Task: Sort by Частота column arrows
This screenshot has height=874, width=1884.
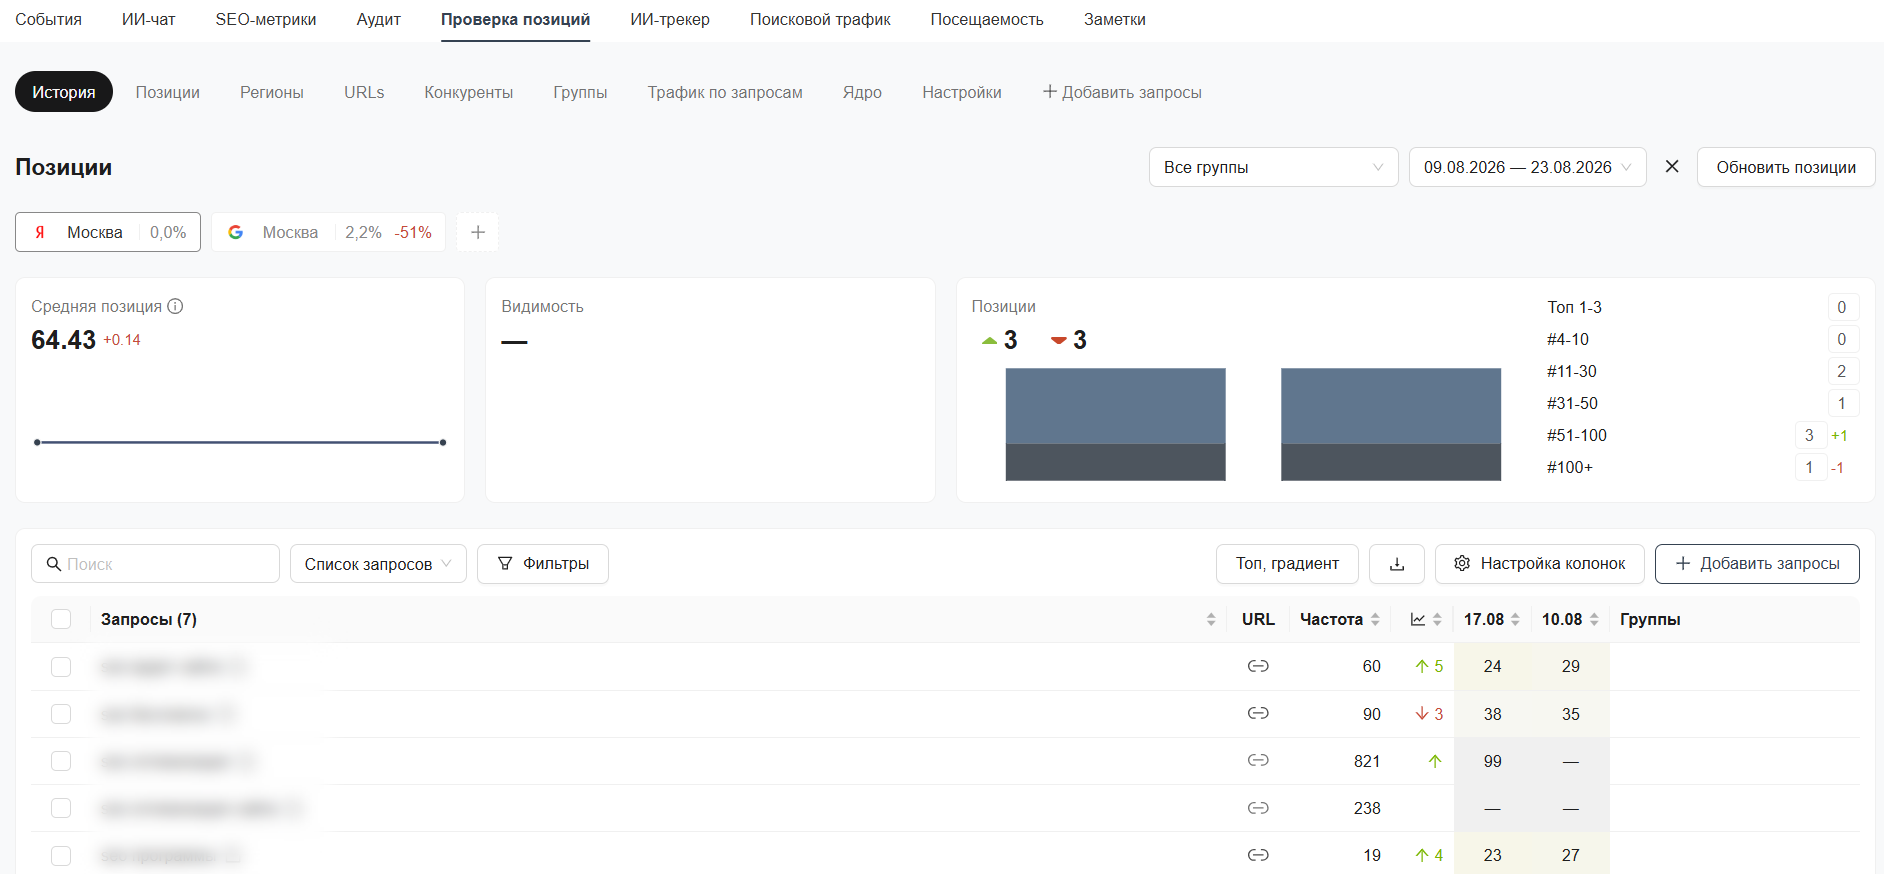Action: pyautogui.click(x=1375, y=619)
